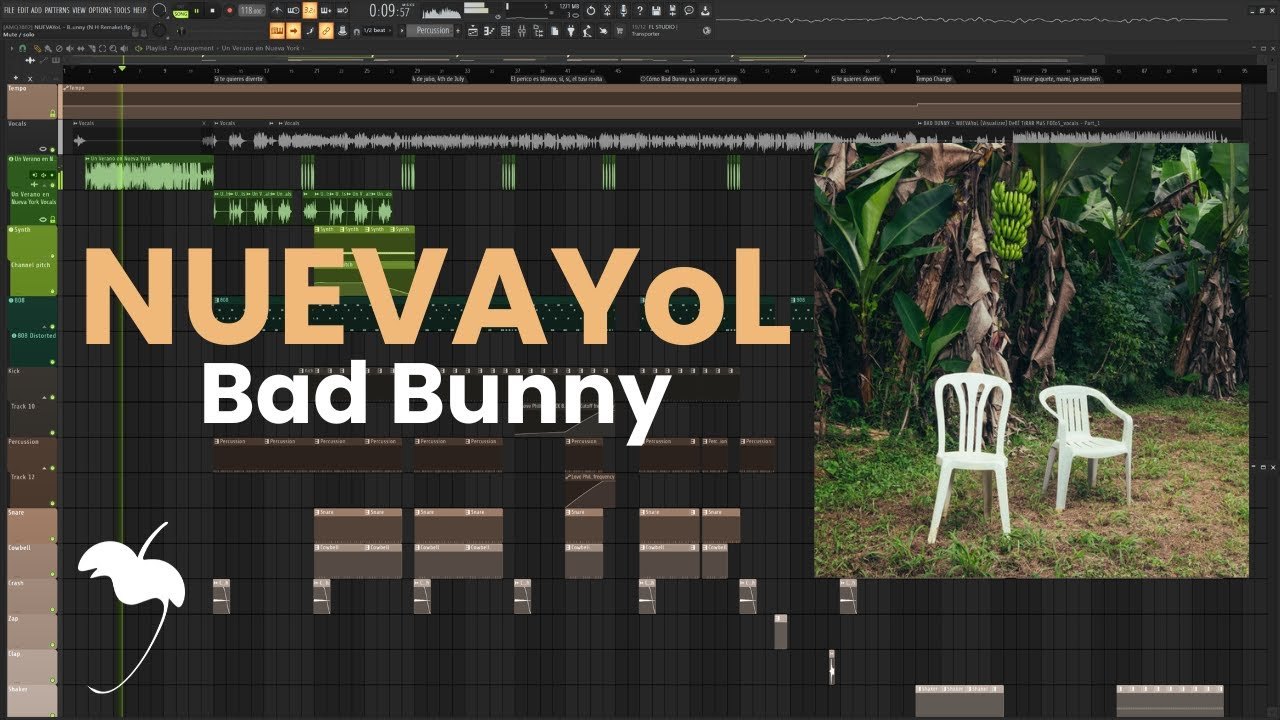Toggle the playlist snap magnet icon
The image size is (1280, 720).
tap(22, 48)
